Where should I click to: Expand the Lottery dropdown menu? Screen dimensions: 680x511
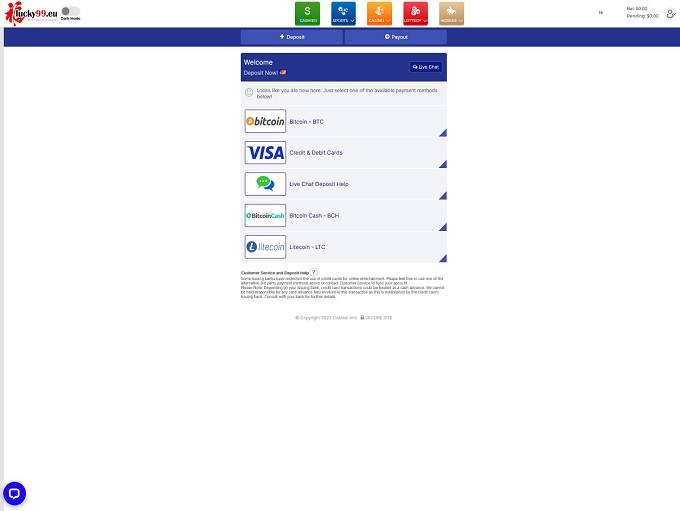[415, 14]
